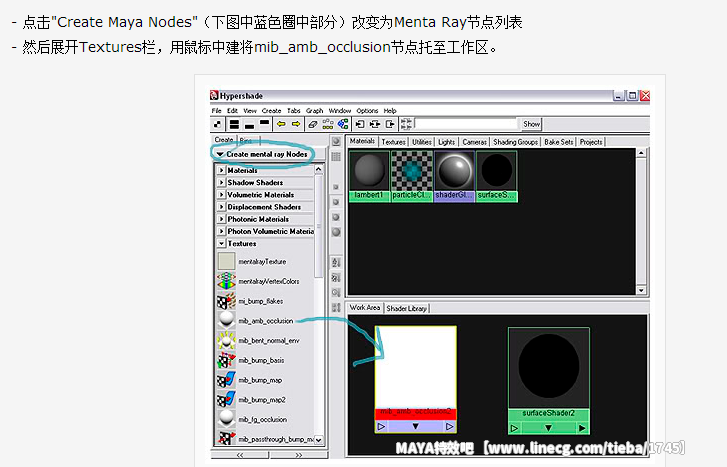
Task: Select the mib_passthrough_bump_map node icon
Action: 226,438
